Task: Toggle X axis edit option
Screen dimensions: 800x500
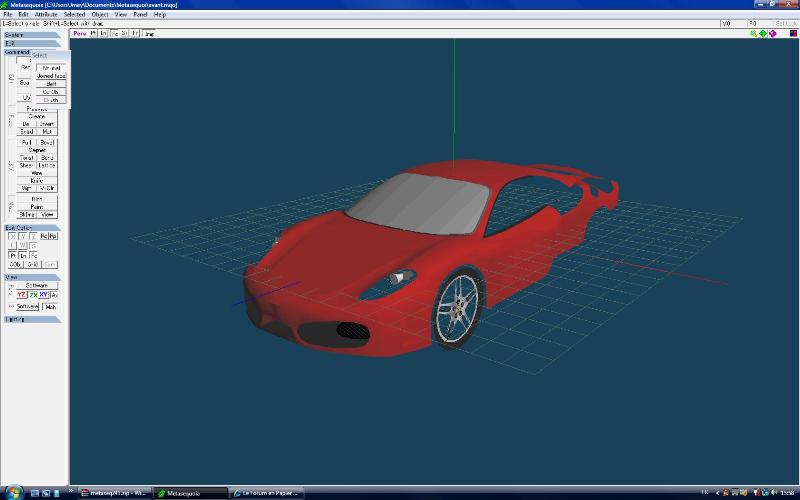Action: coord(13,236)
